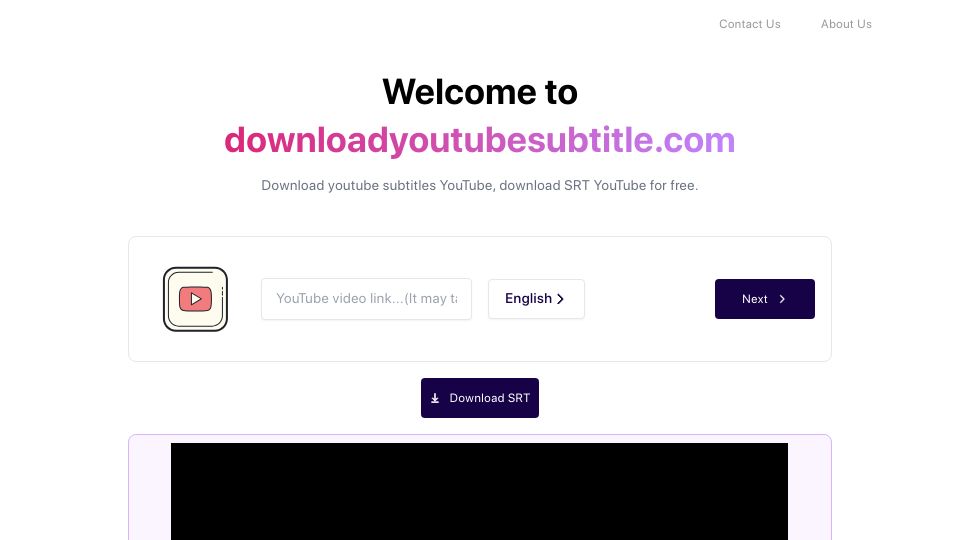Click the downloadyoutubesubtitle.com heading text
960x540 pixels.
click(x=479, y=140)
